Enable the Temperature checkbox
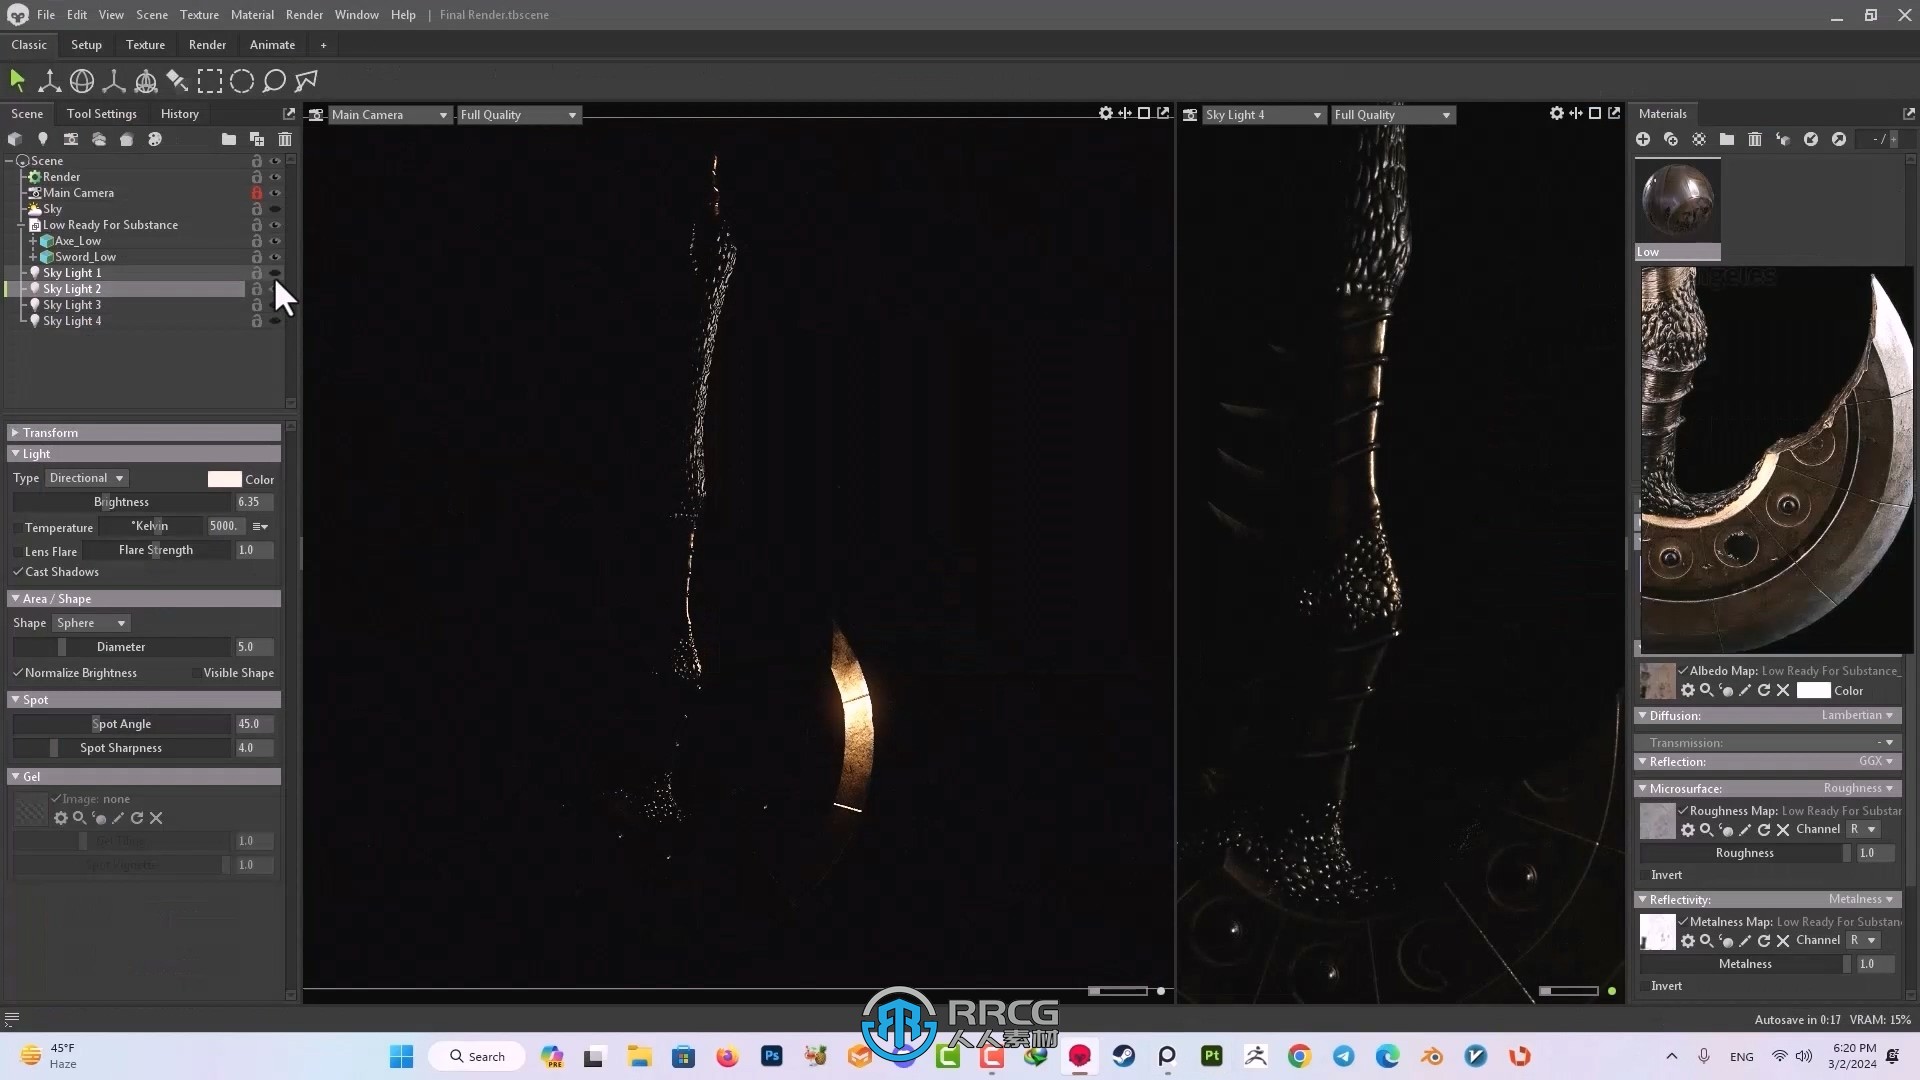 coord(18,527)
